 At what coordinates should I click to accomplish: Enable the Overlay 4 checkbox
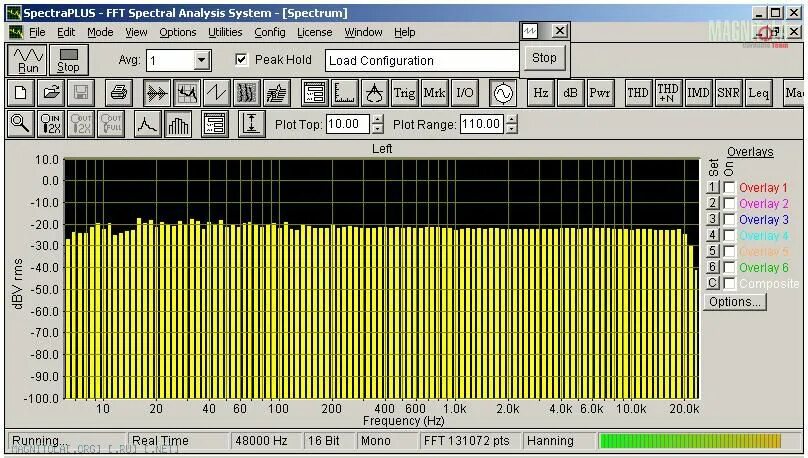(x=729, y=235)
